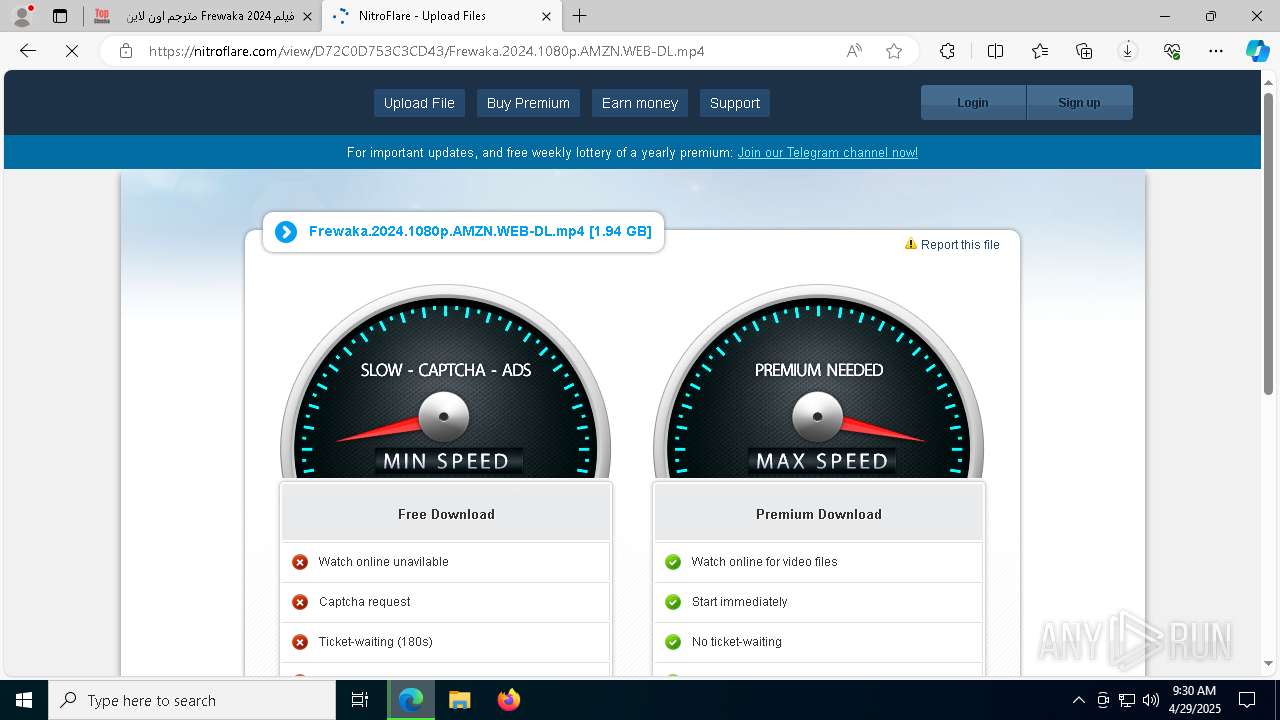Select NitroFlare - Upload Files tab
Screen dimensions: 1280x720
pyautogui.click(x=441, y=16)
